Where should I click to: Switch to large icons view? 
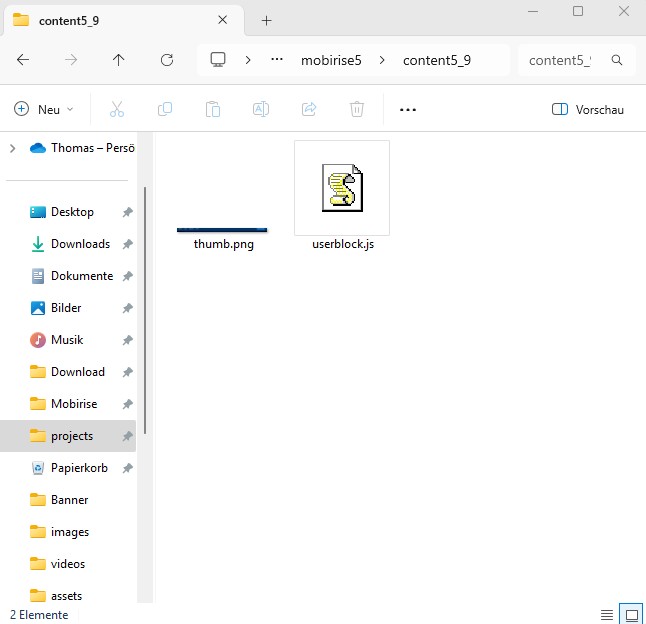click(x=631, y=614)
